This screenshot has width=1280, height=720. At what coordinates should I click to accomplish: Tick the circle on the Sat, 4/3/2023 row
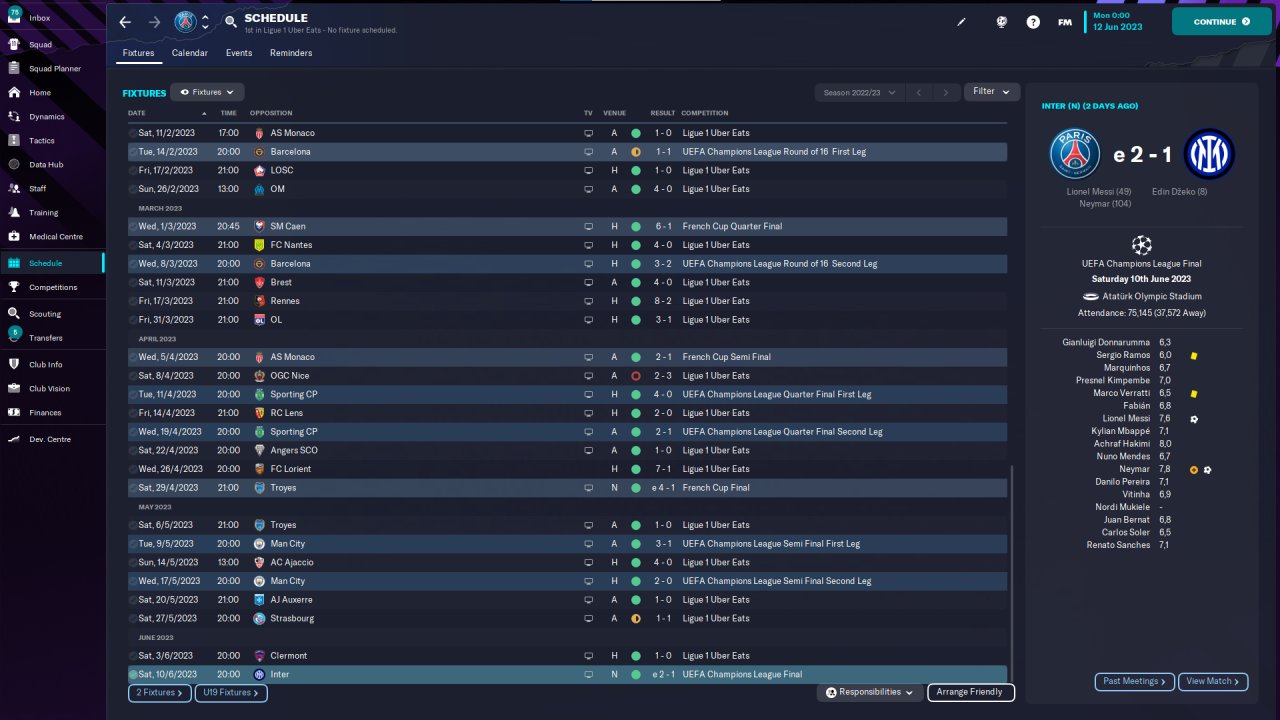click(133, 245)
